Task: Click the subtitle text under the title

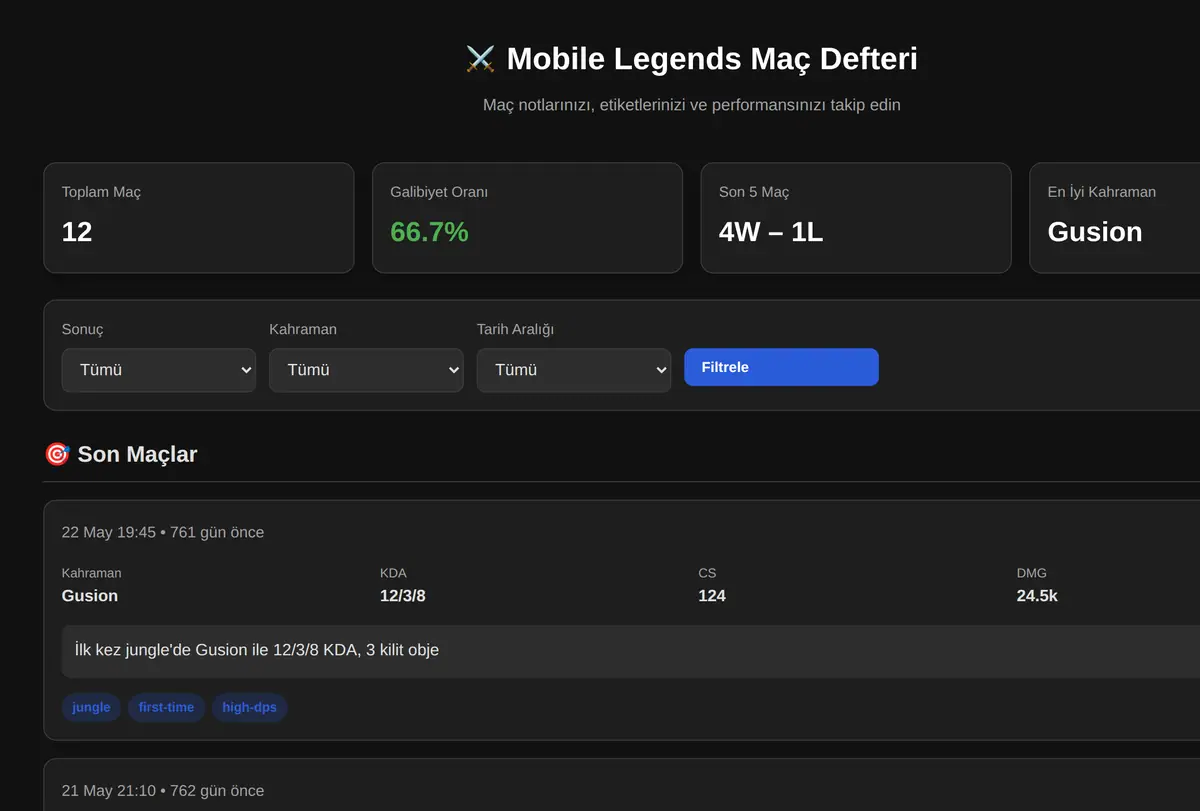Action: tap(692, 104)
